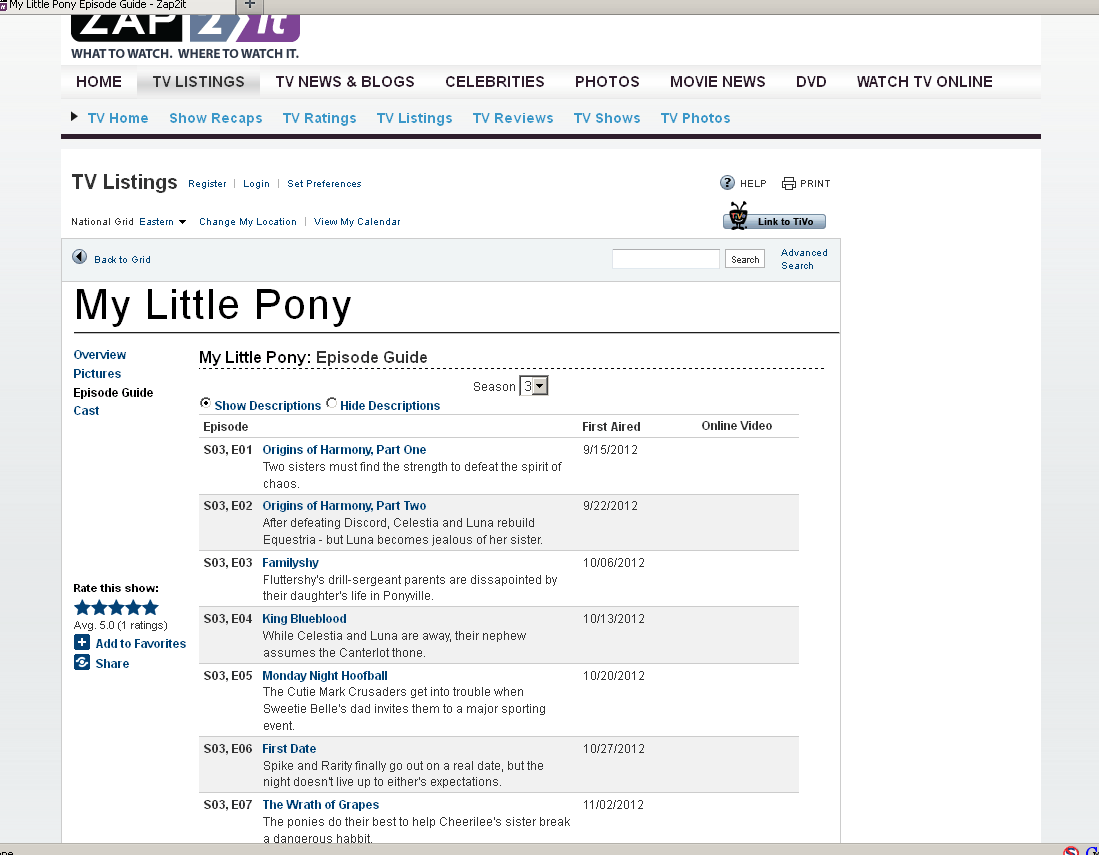Open the Pictures sidebar link

pyautogui.click(x=97, y=374)
